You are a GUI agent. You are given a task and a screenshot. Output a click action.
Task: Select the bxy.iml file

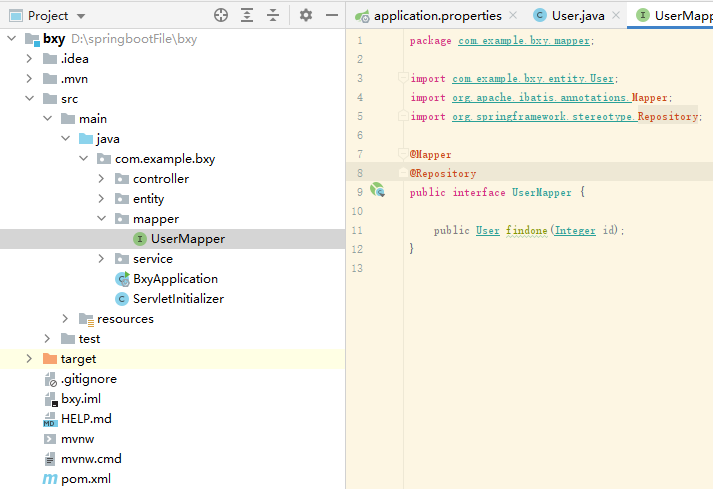[81, 399]
